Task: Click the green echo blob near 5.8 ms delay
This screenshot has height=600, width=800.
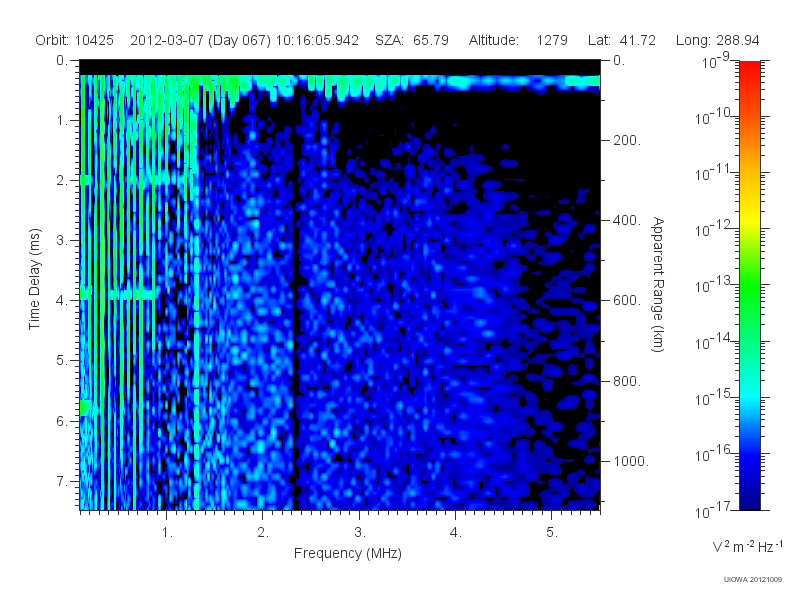Action: tap(86, 408)
